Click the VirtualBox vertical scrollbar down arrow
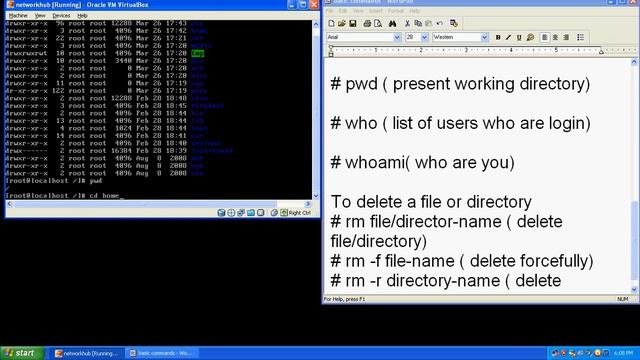Viewport: 640px width, 360px height. click(x=316, y=196)
